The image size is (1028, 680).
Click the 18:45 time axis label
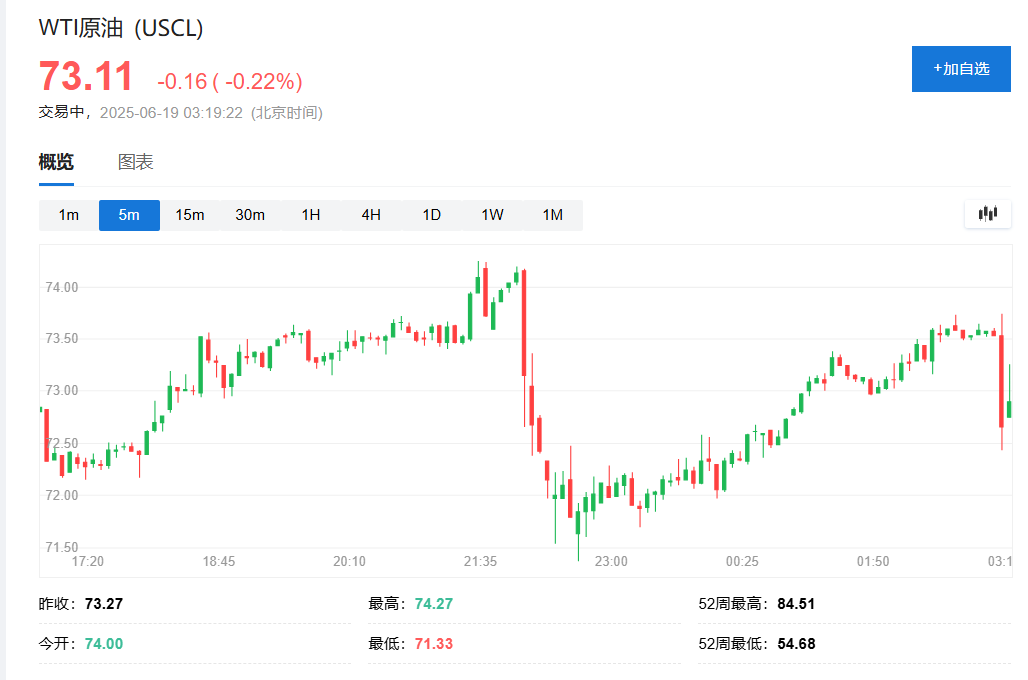(218, 561)
